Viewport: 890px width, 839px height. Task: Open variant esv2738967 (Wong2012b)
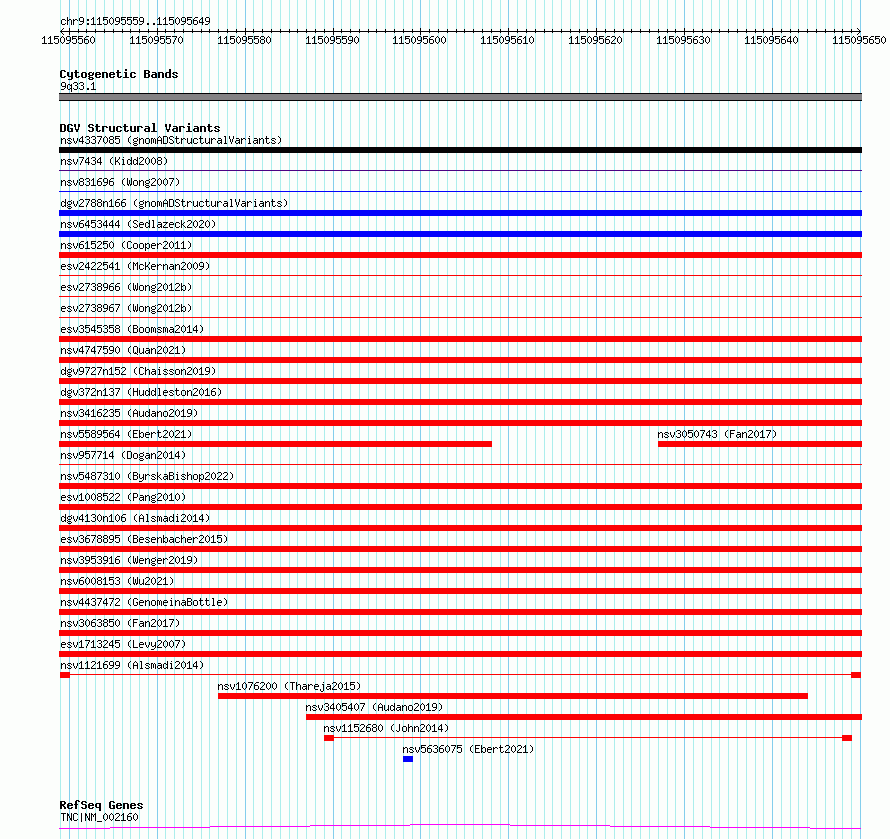(126, 308)
